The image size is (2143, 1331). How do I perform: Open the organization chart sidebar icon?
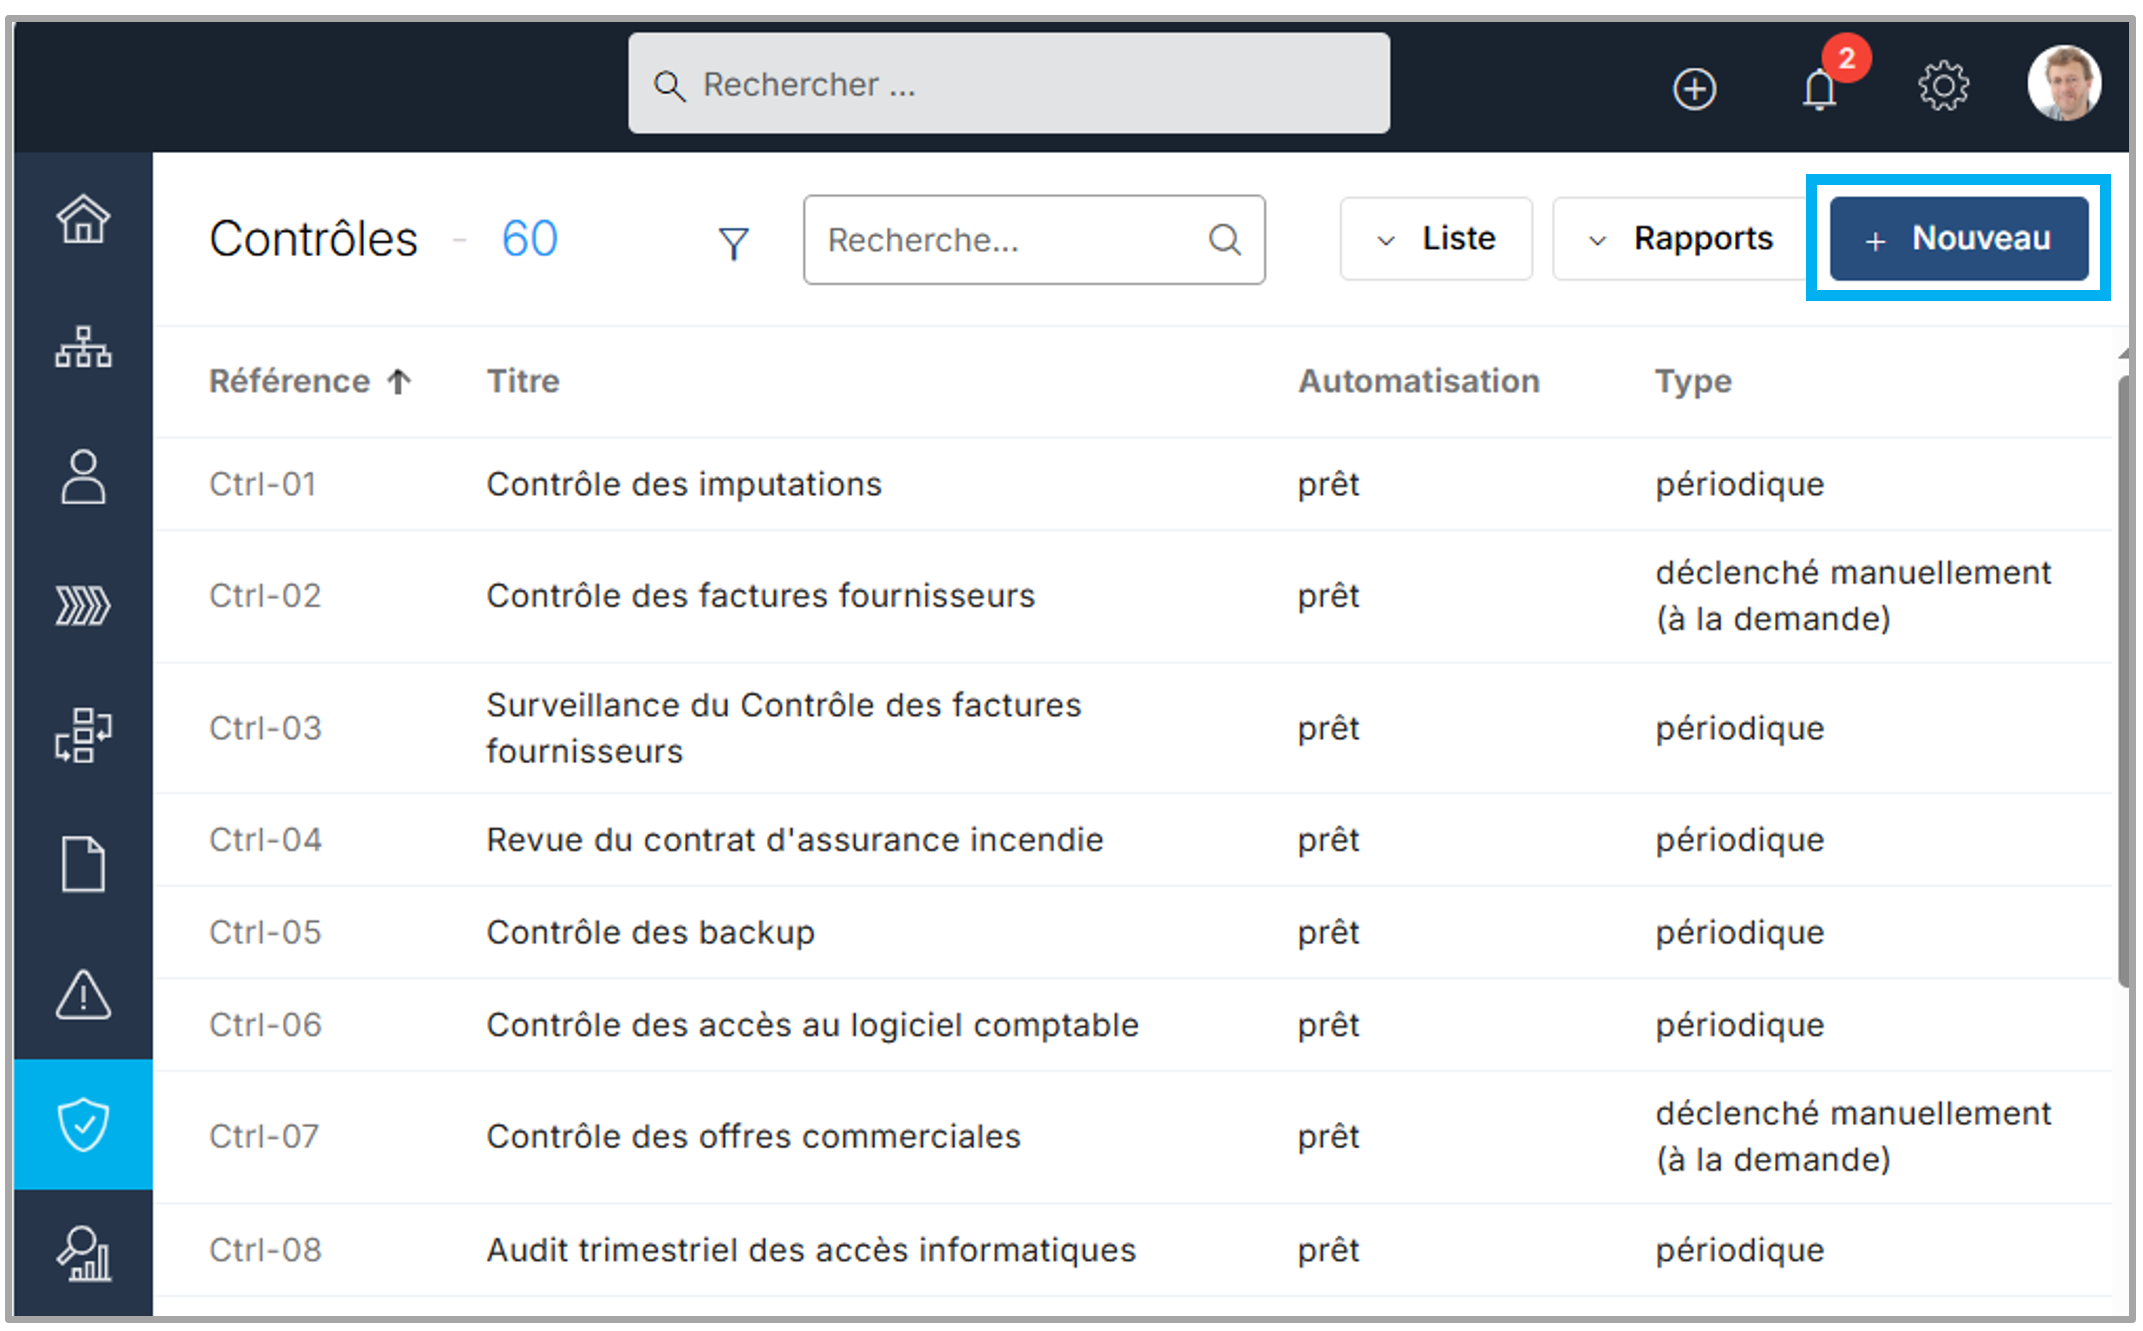pos(83,347)
